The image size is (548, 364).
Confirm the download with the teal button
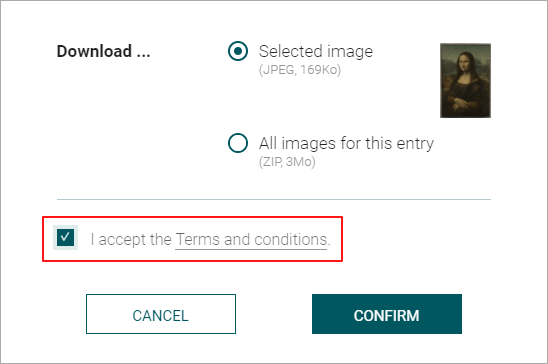[x=387, y=314]
